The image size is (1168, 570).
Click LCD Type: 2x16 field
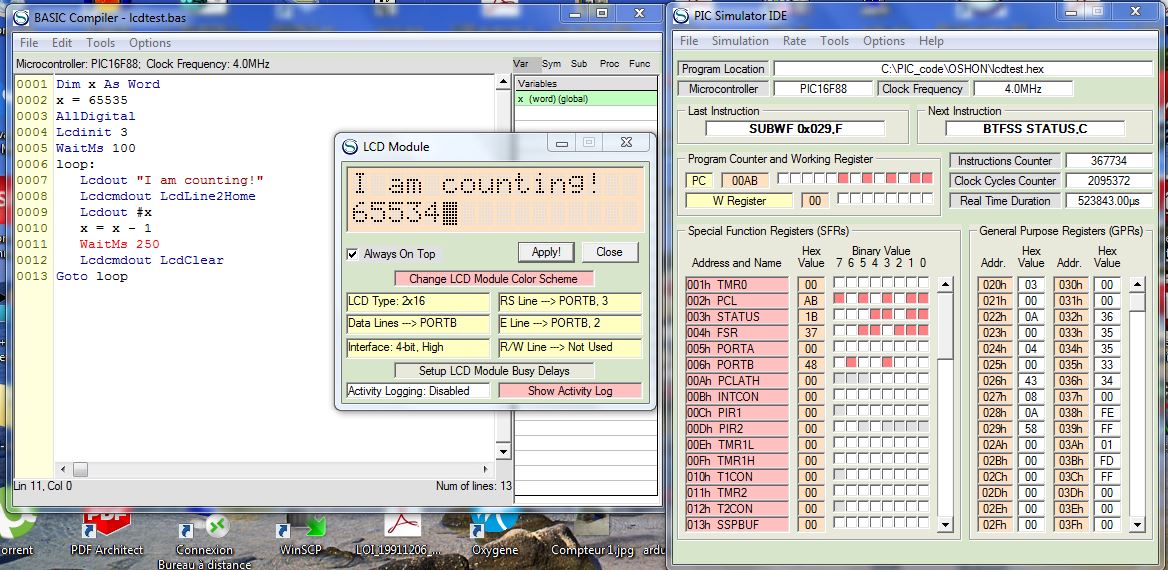point(418,302)
